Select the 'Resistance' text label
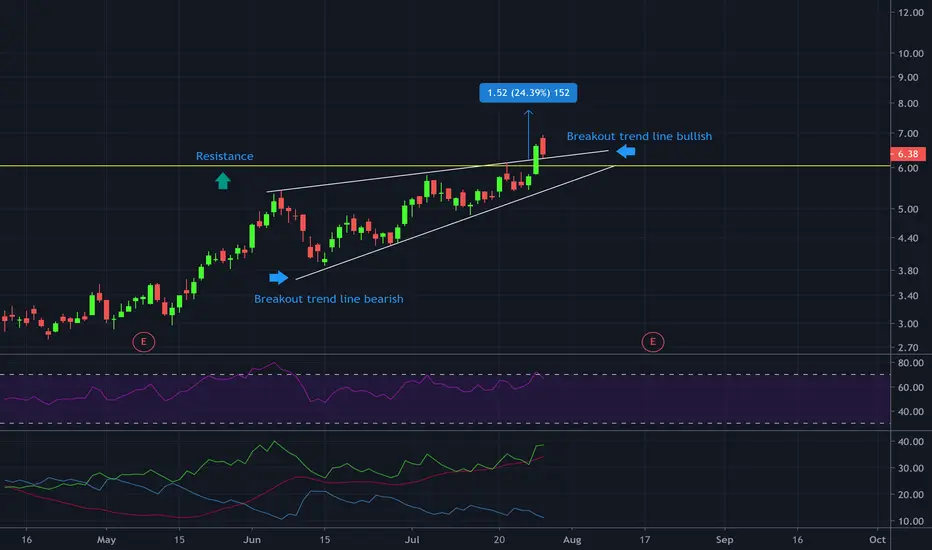This screenshot has width=932, height=550. pyautogui.click(x=225, y=156)
